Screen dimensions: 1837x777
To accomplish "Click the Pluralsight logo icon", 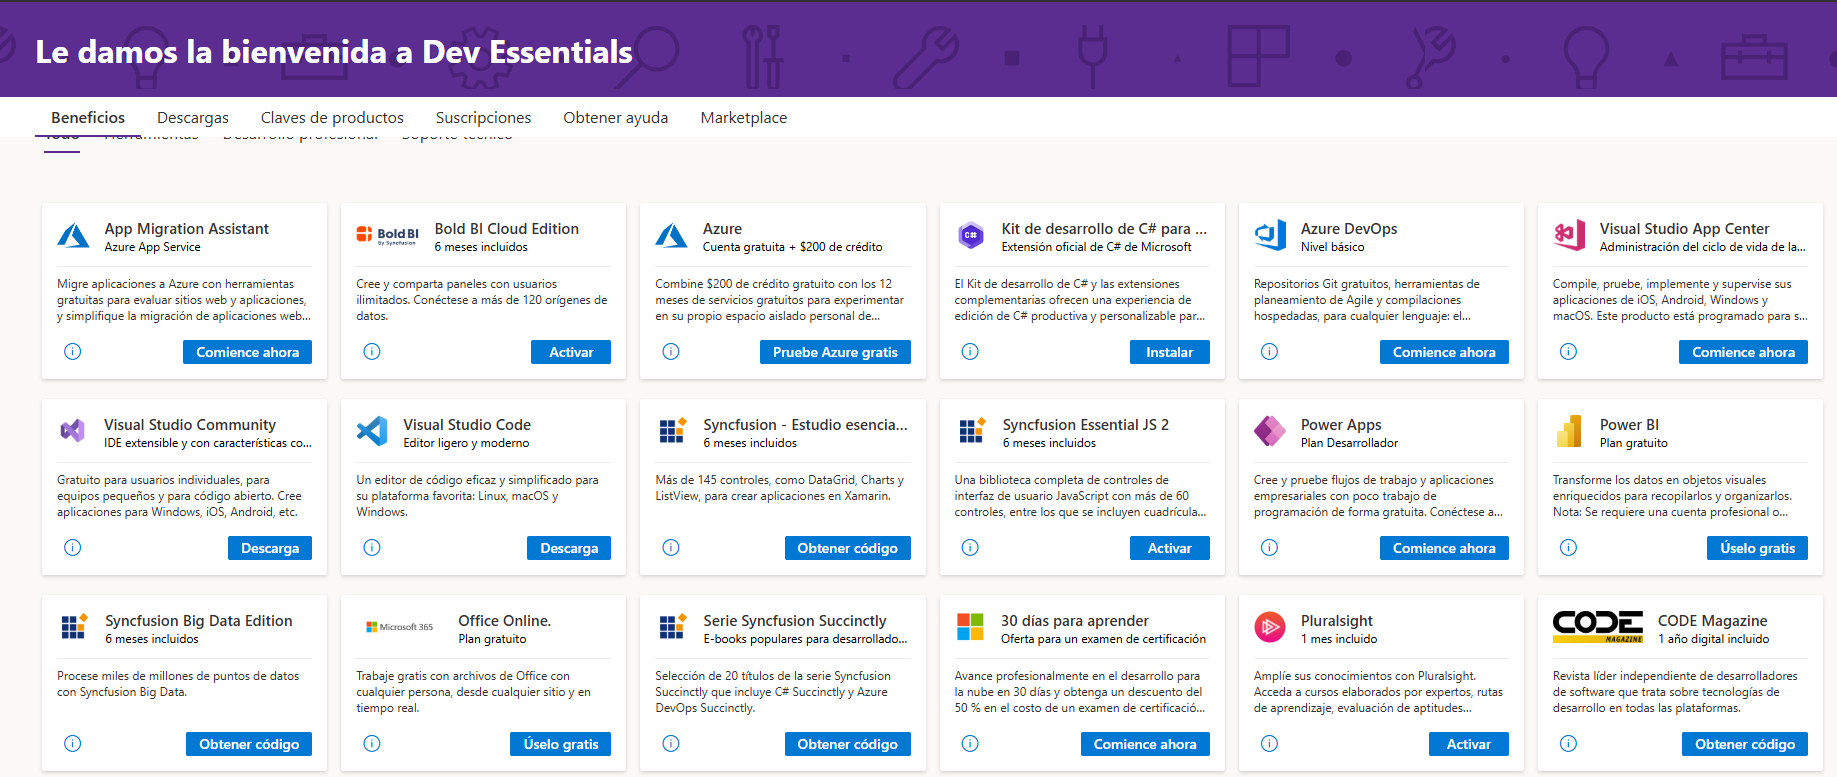I will tap(1270, 627).
